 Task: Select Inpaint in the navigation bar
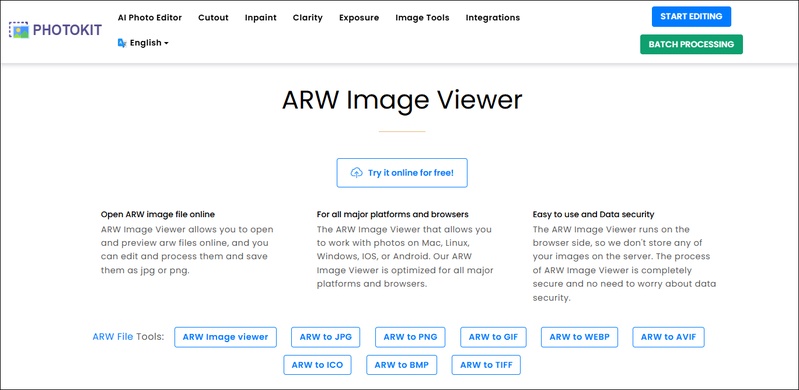click(260, 17)
